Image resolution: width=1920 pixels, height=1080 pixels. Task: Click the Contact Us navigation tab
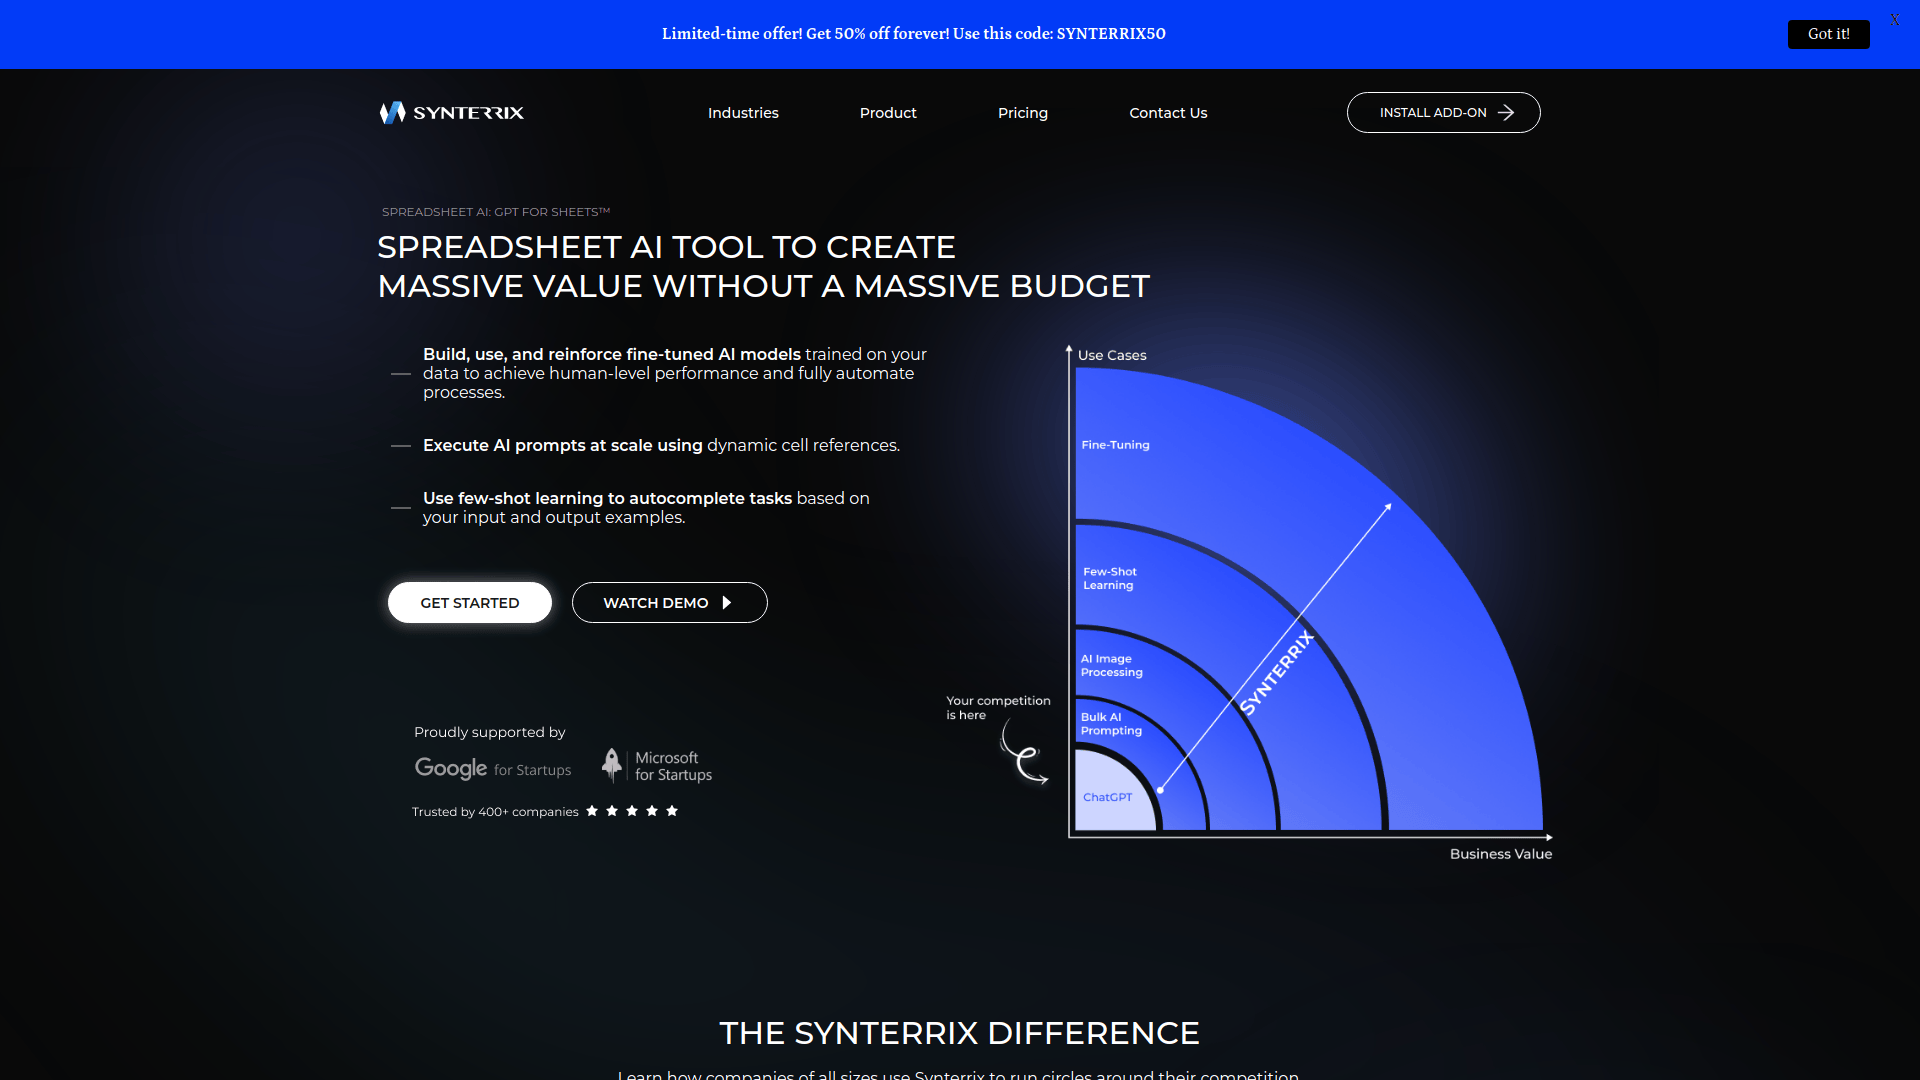(1168, 112)
